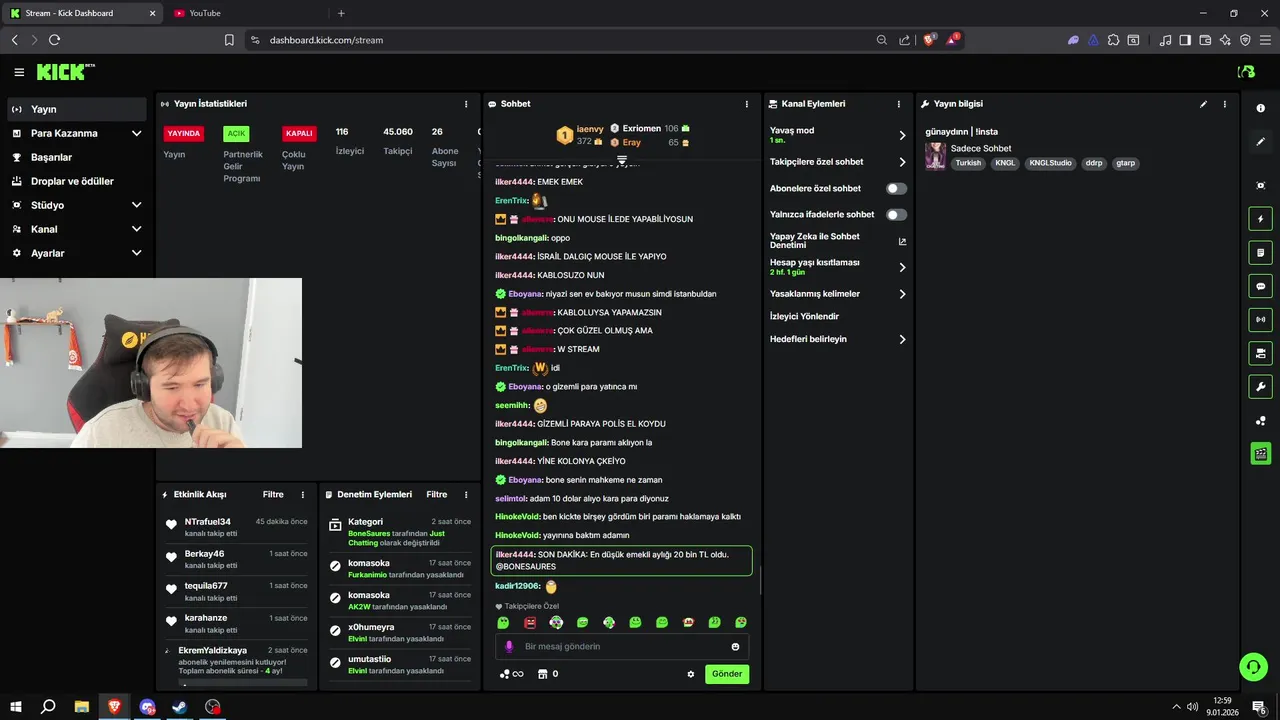1280x720 pixels.
Task: Open the profile avatar at top right
Action: point(1246,72)
